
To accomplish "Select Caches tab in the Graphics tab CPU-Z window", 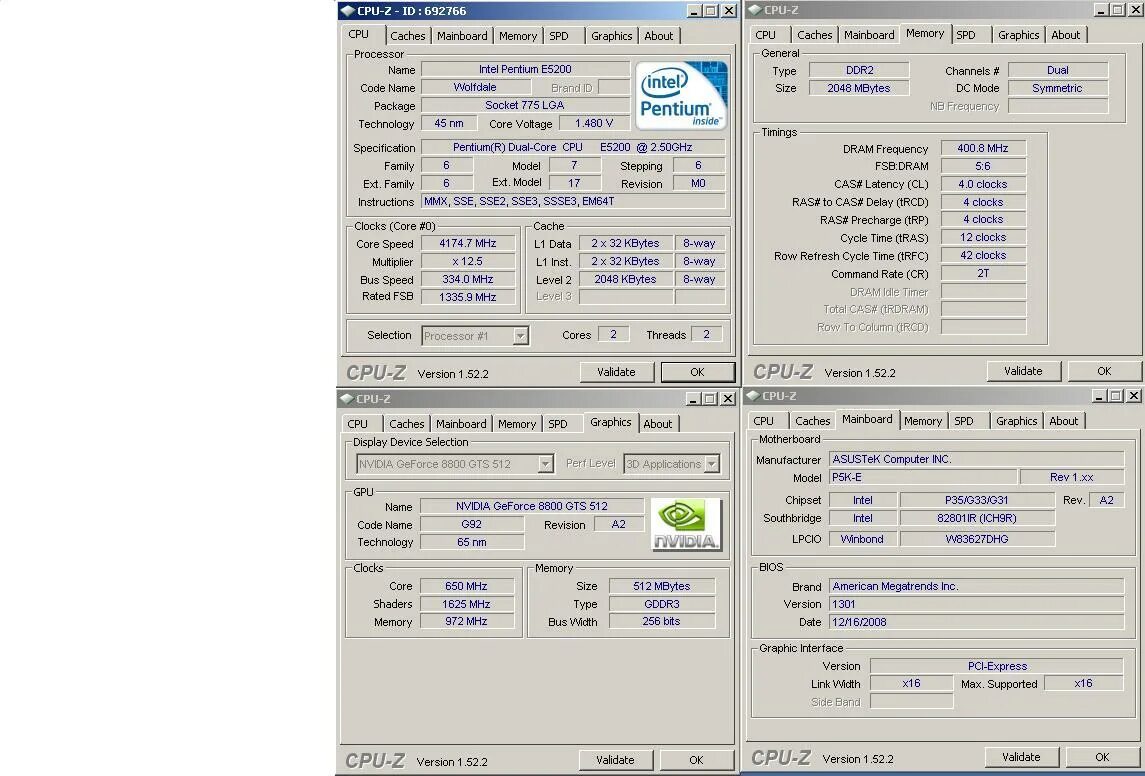I will pos(407,424).
